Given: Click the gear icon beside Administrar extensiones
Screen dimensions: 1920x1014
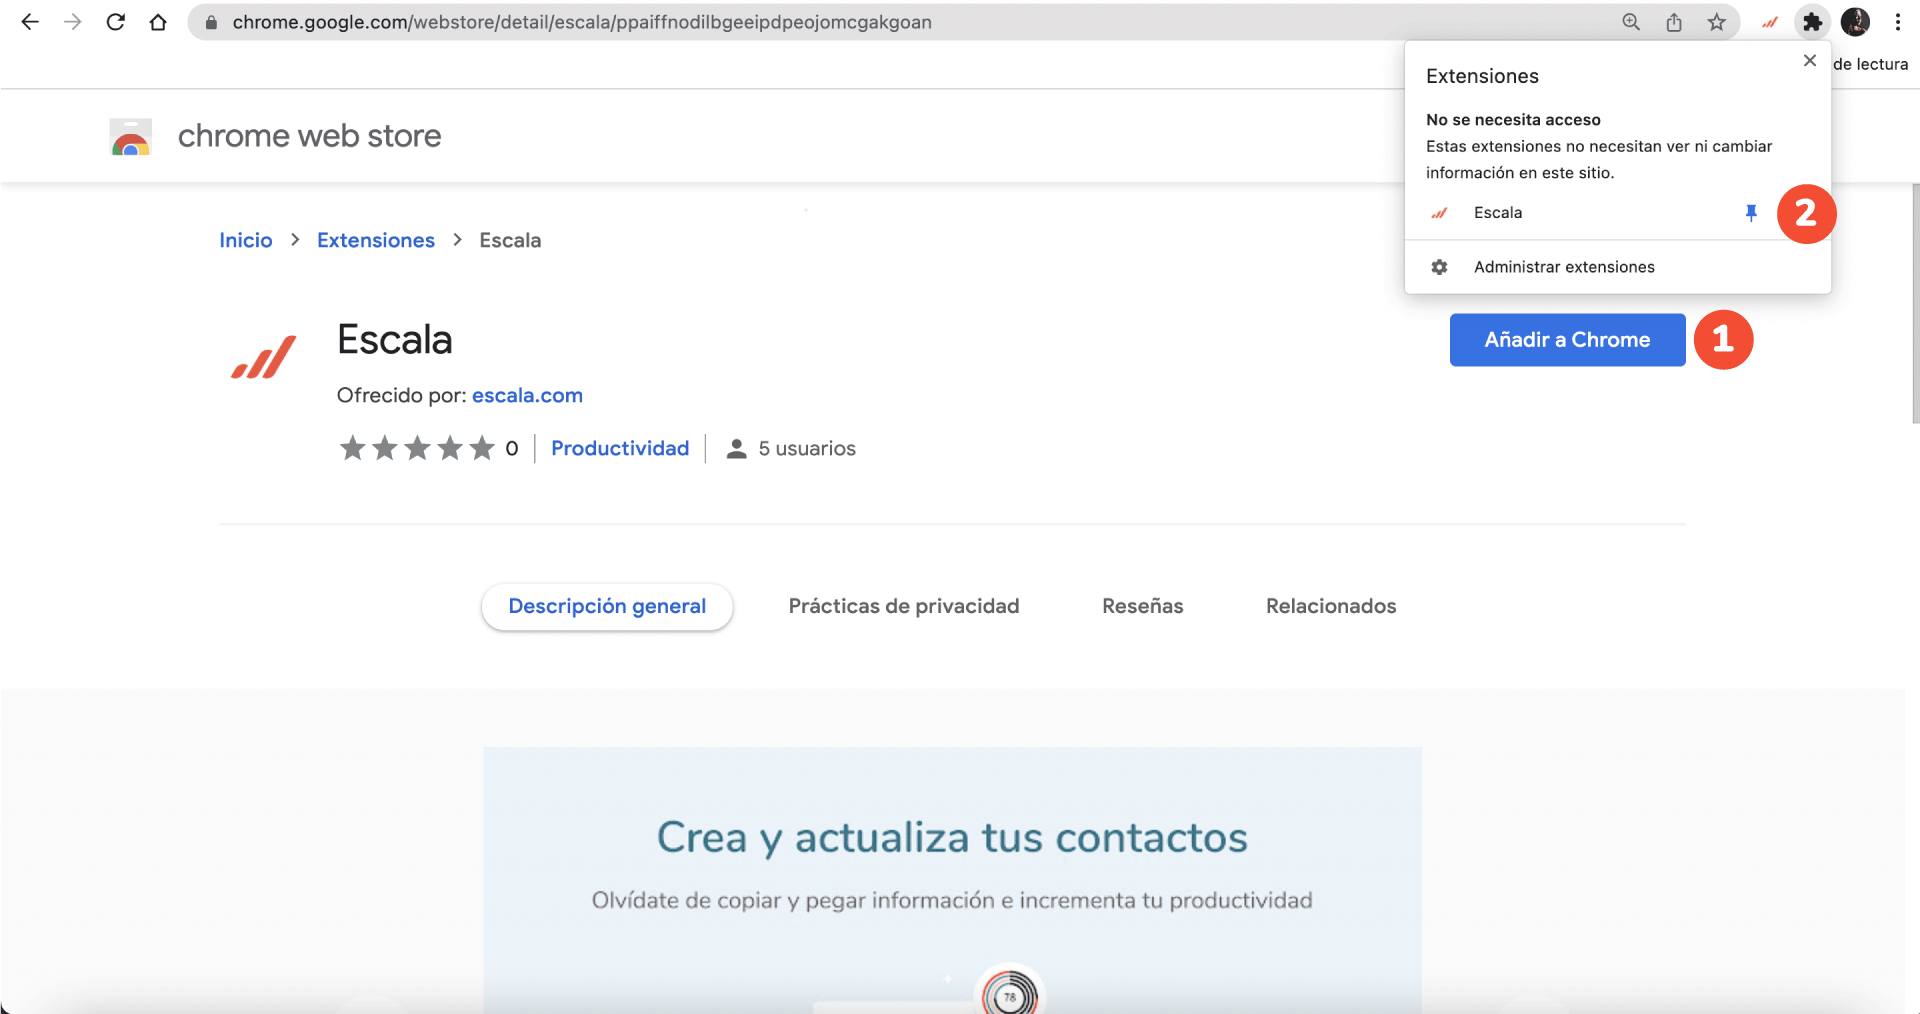Looking at the screenshot, I should click(1439, 267).
